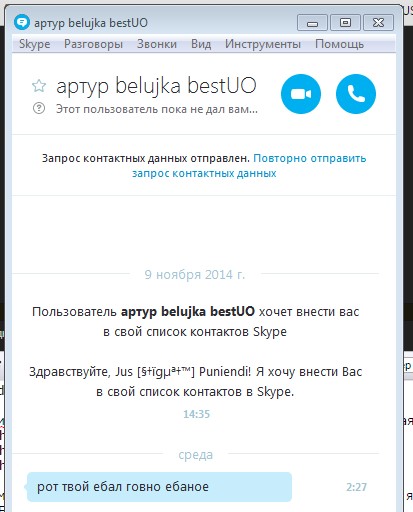The width and height of the screenshot is (413, 512).
Task: Click the среда day separator
Action: (x=195, y=455)
